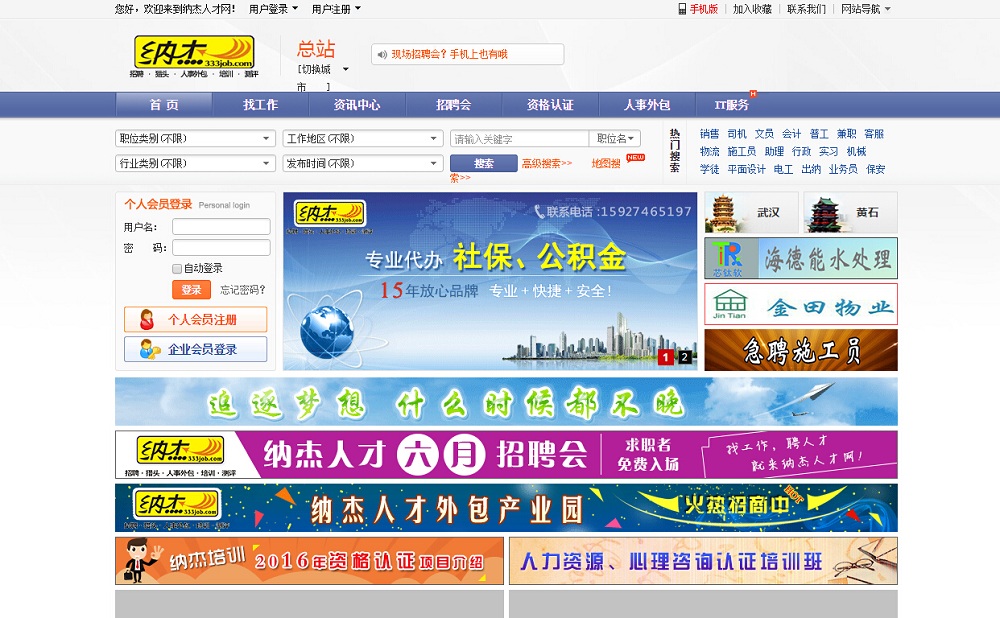This screenshot has width=1000, height=618.
Task: Search hot keyword 司机
Action: pyautogui.click(x=737, y=134)
